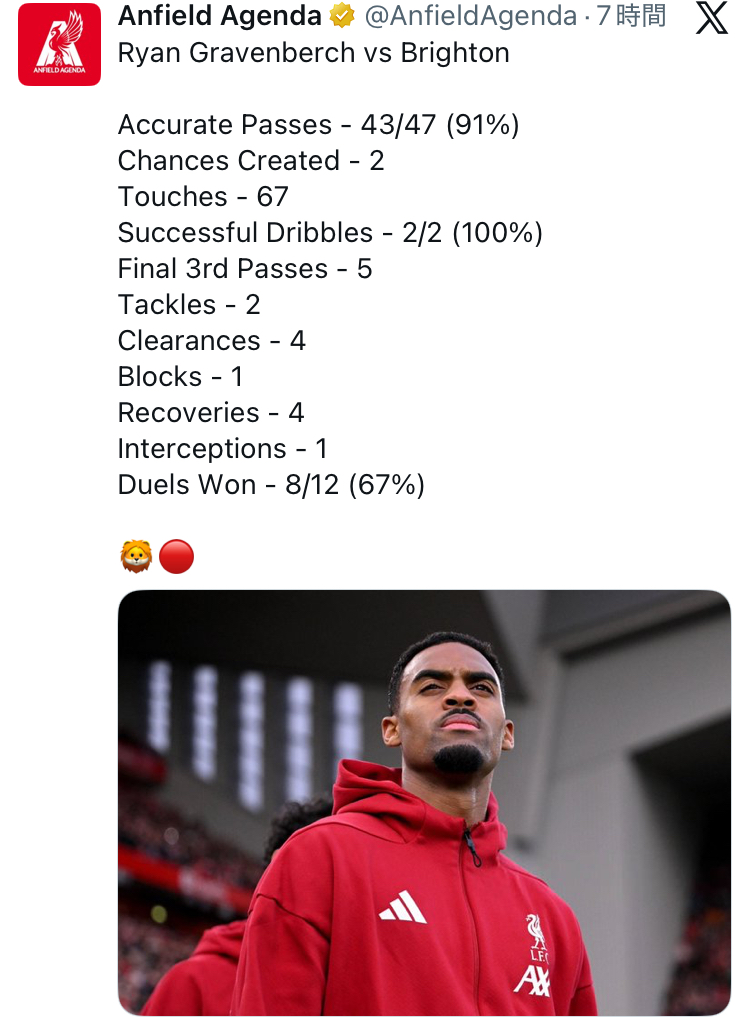Click the Liverpool crest on the hoodie

click(538, 936)
